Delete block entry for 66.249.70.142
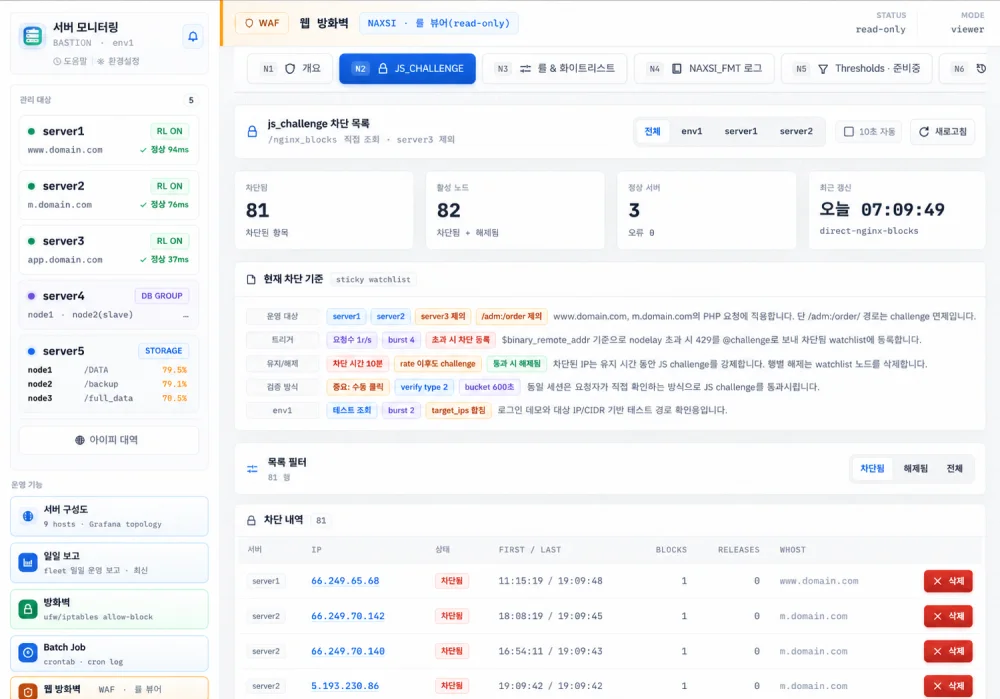This screenshot has width=1000, height=699. point(948,616)
